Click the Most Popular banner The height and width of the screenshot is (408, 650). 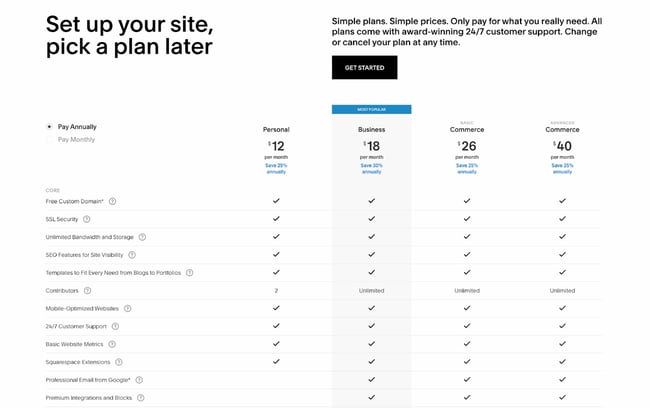tap(371, 109)
